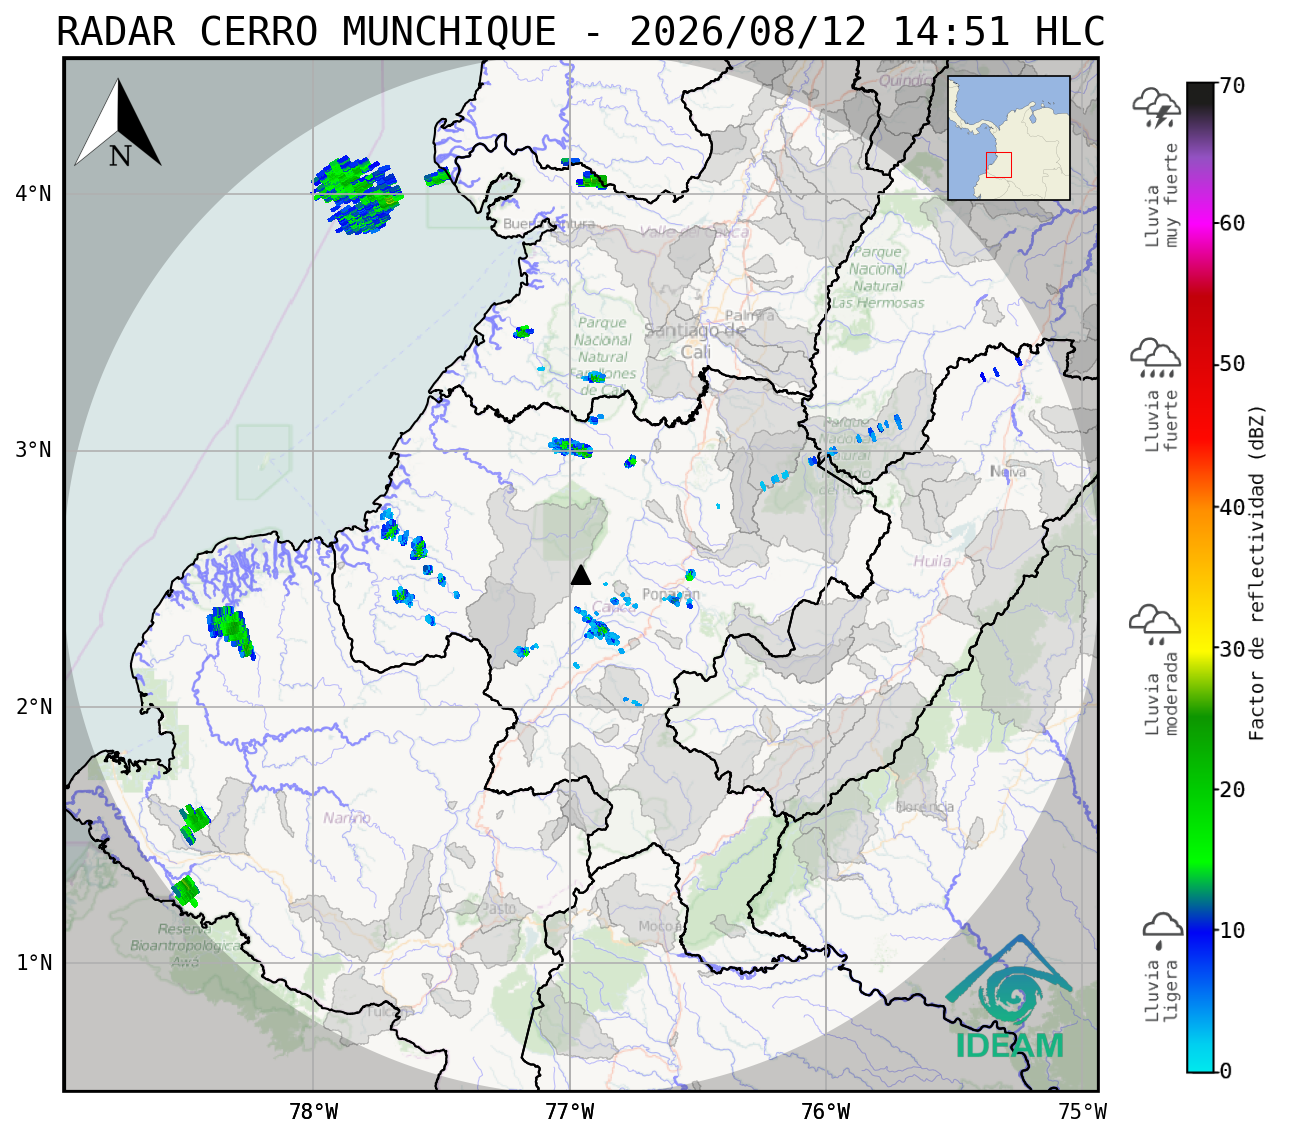Image resolution: width=1309 pixels, height=1137 pixels.
Task: Click the green 20 dBZ band on colorbar
Action: pos(1200,789)
